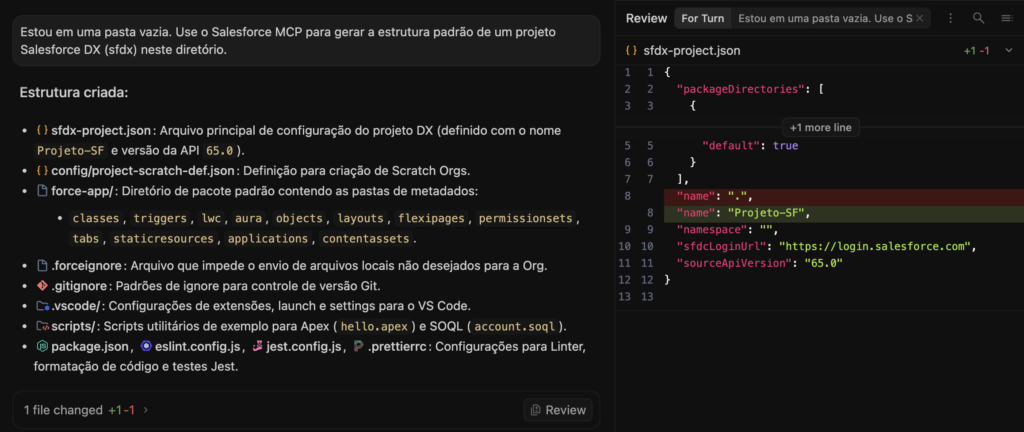Click the git icon before .gitignore
1024x432 pixels.
42,286
